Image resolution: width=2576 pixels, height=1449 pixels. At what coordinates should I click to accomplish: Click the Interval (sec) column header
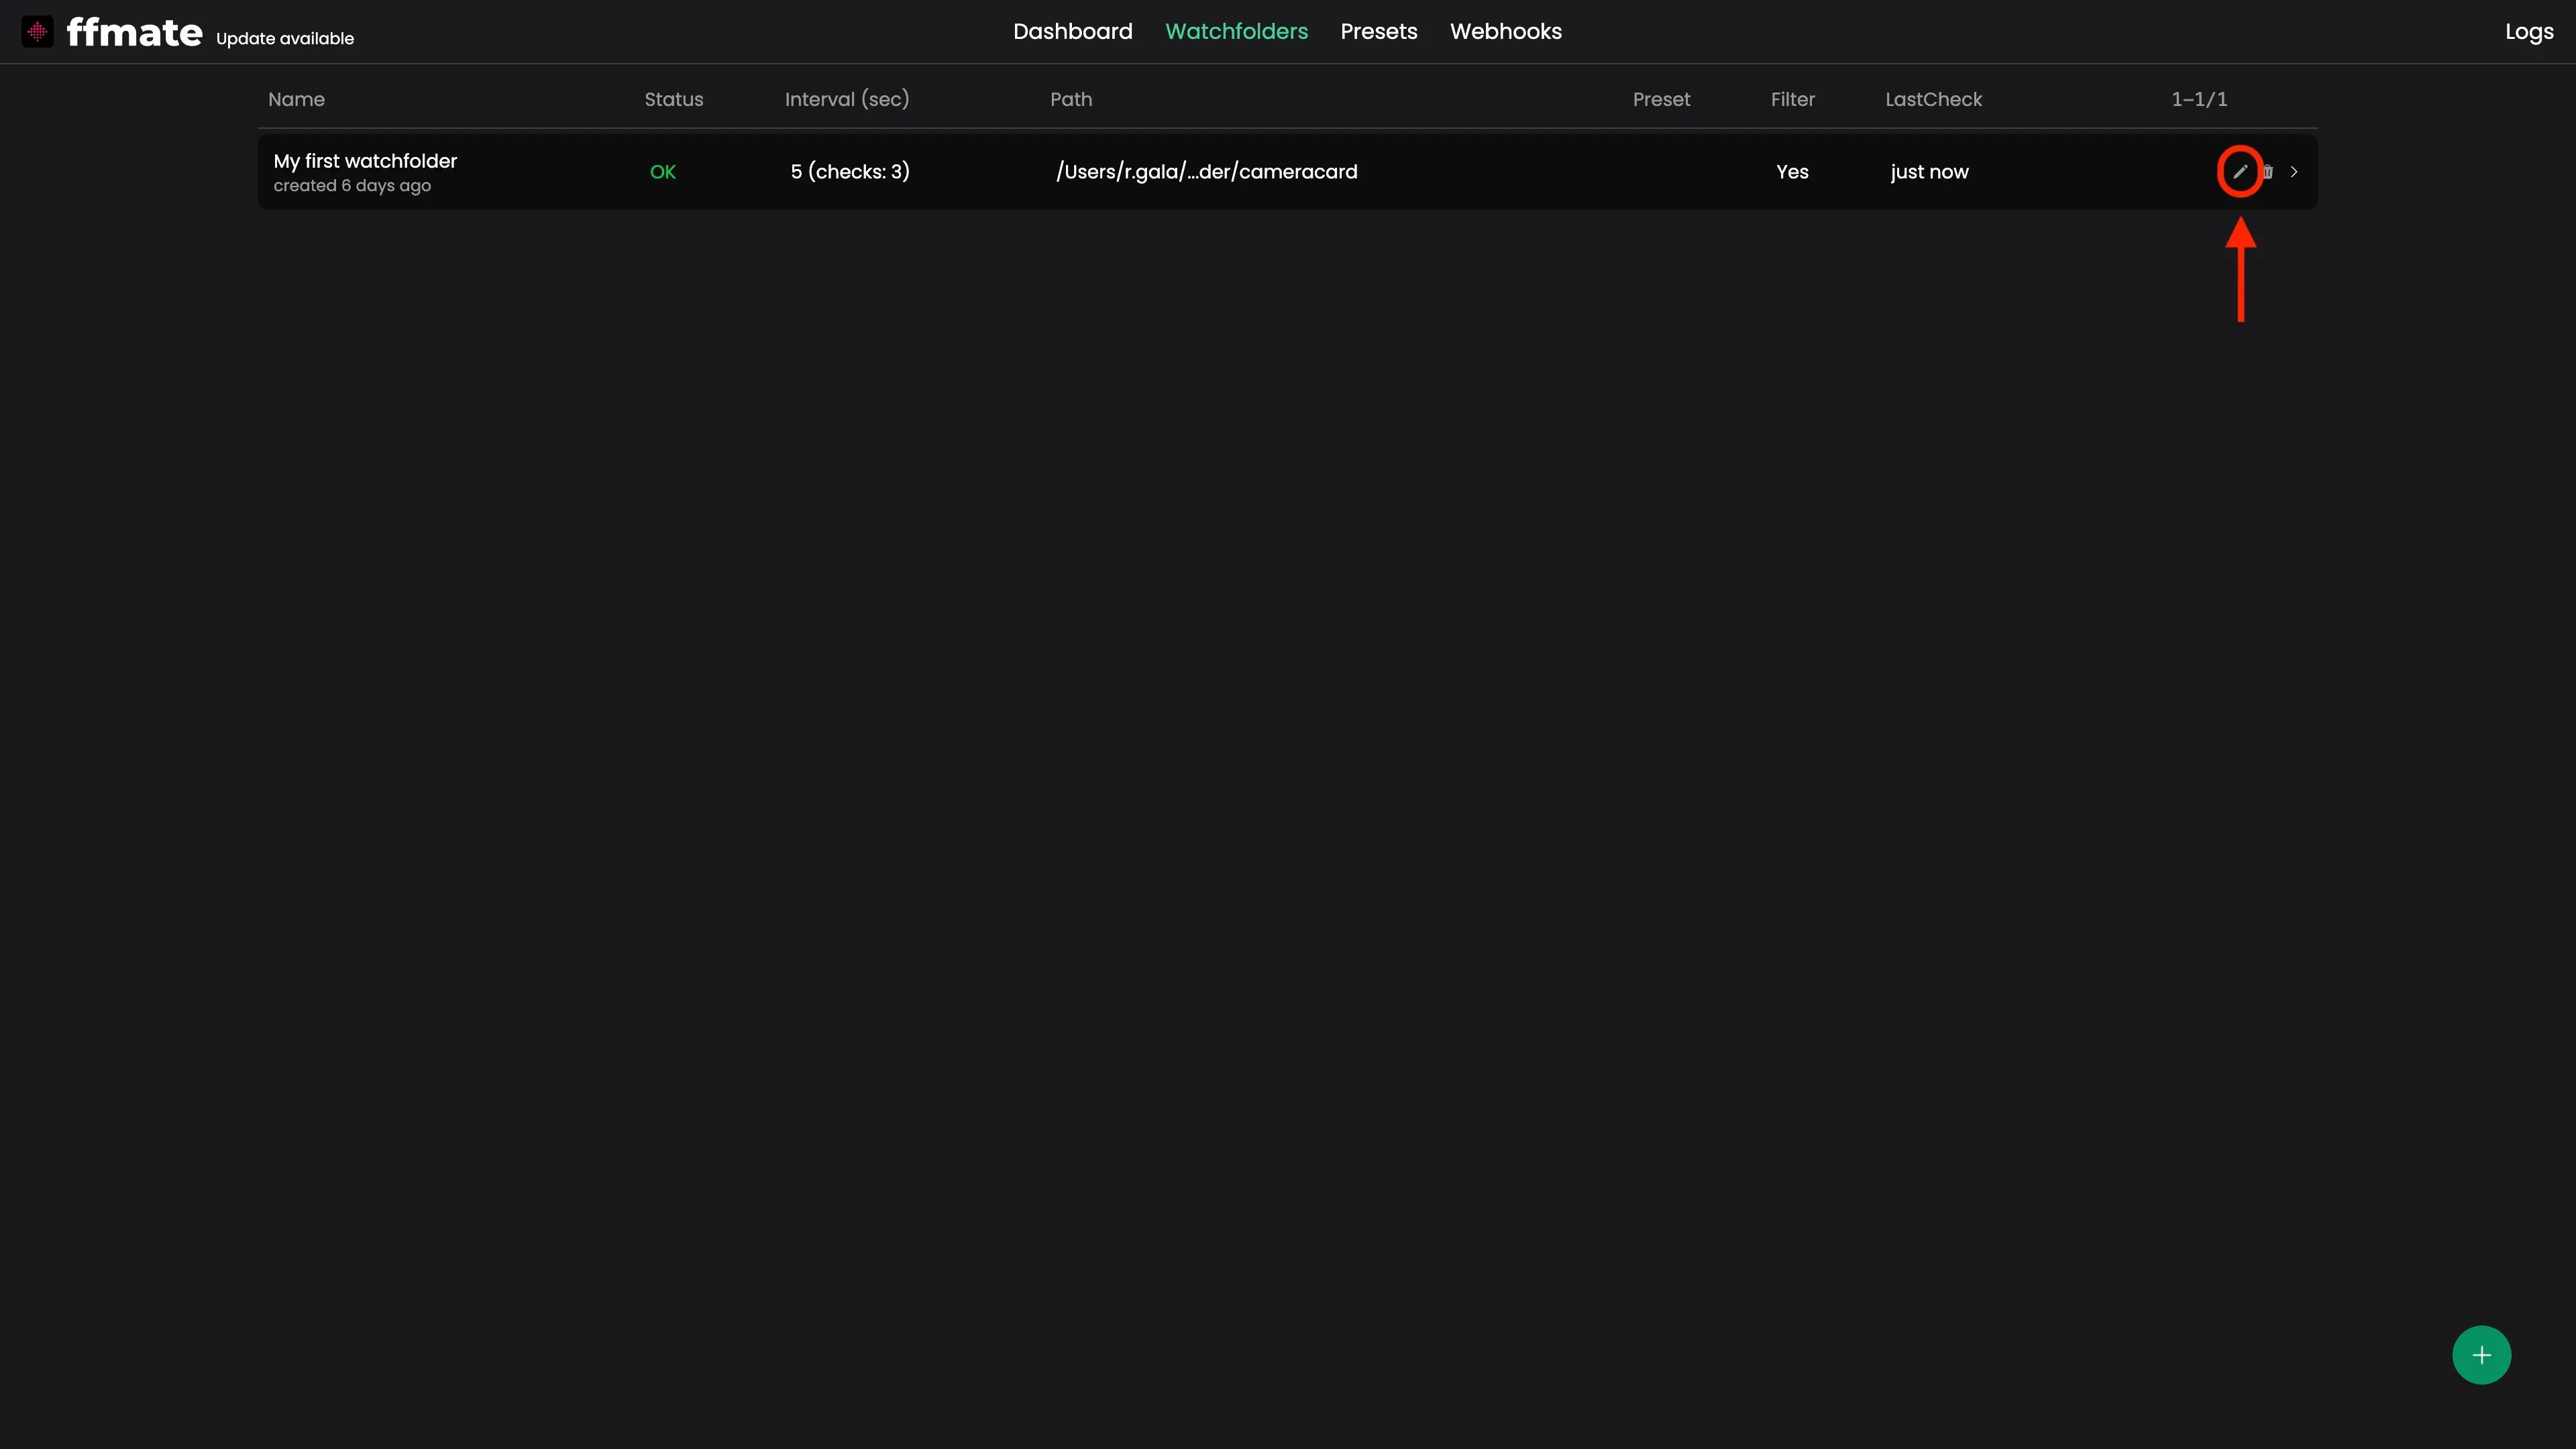[846, 99]
